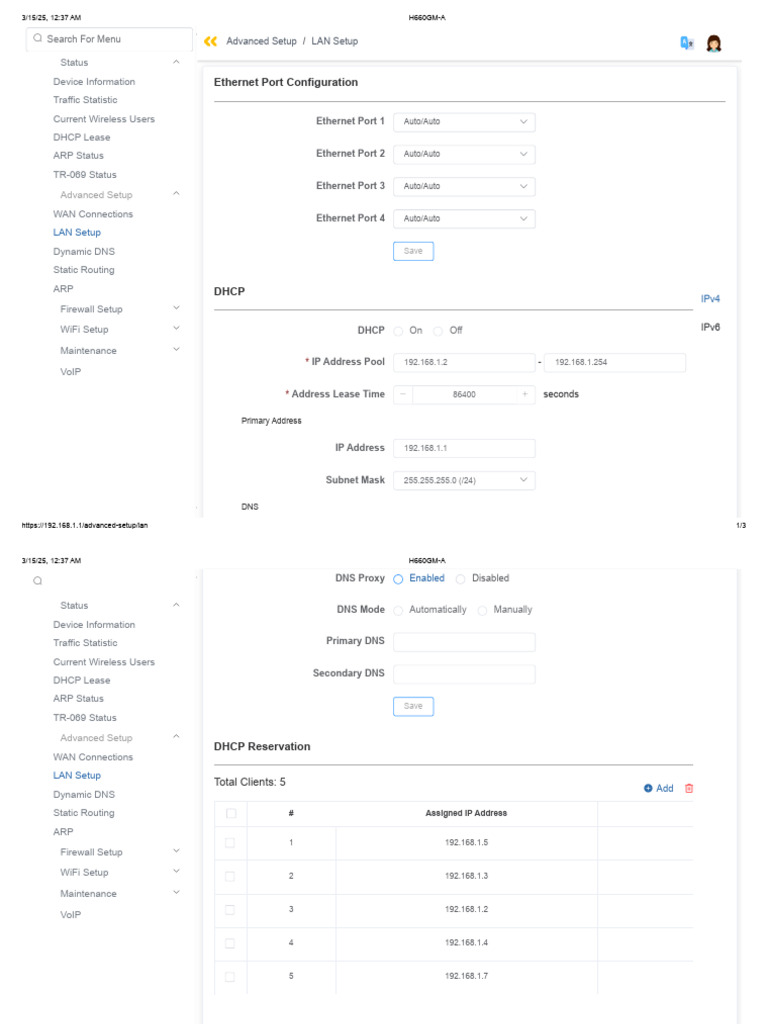Turn DHCP On with the radio button
Image resolution: width=768 pixels, height=1024 pixels.
click(x=398, y=331)
